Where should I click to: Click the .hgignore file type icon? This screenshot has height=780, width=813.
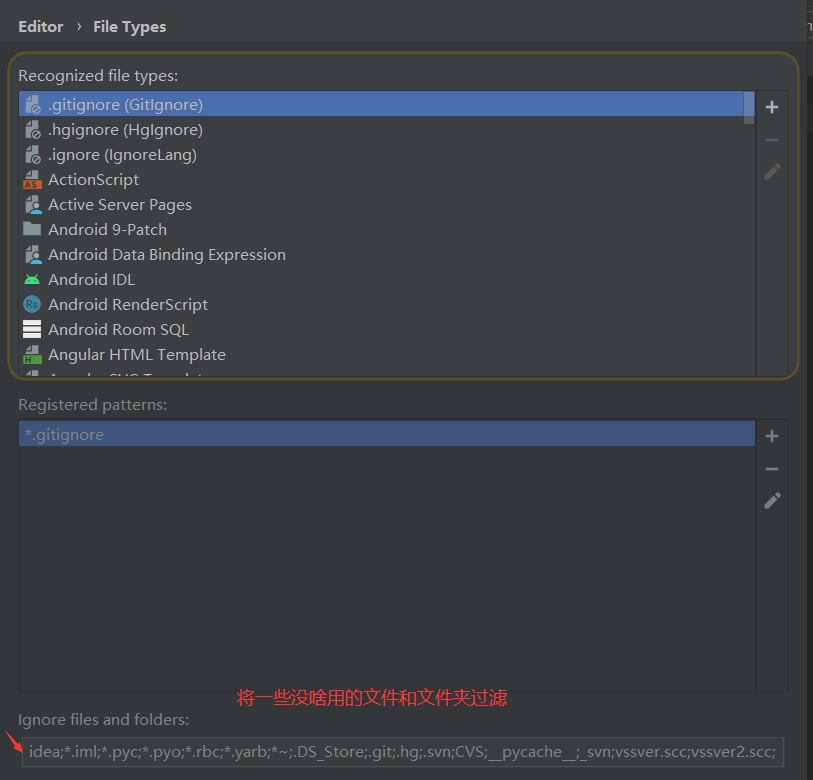(33, 130)
